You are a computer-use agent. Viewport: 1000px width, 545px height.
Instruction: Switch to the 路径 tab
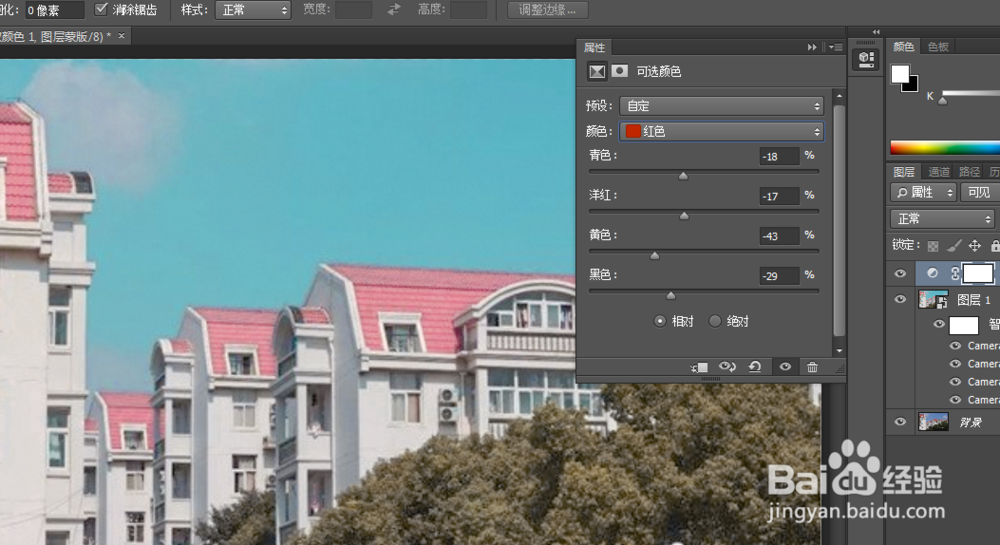click(x=969, y=171)
